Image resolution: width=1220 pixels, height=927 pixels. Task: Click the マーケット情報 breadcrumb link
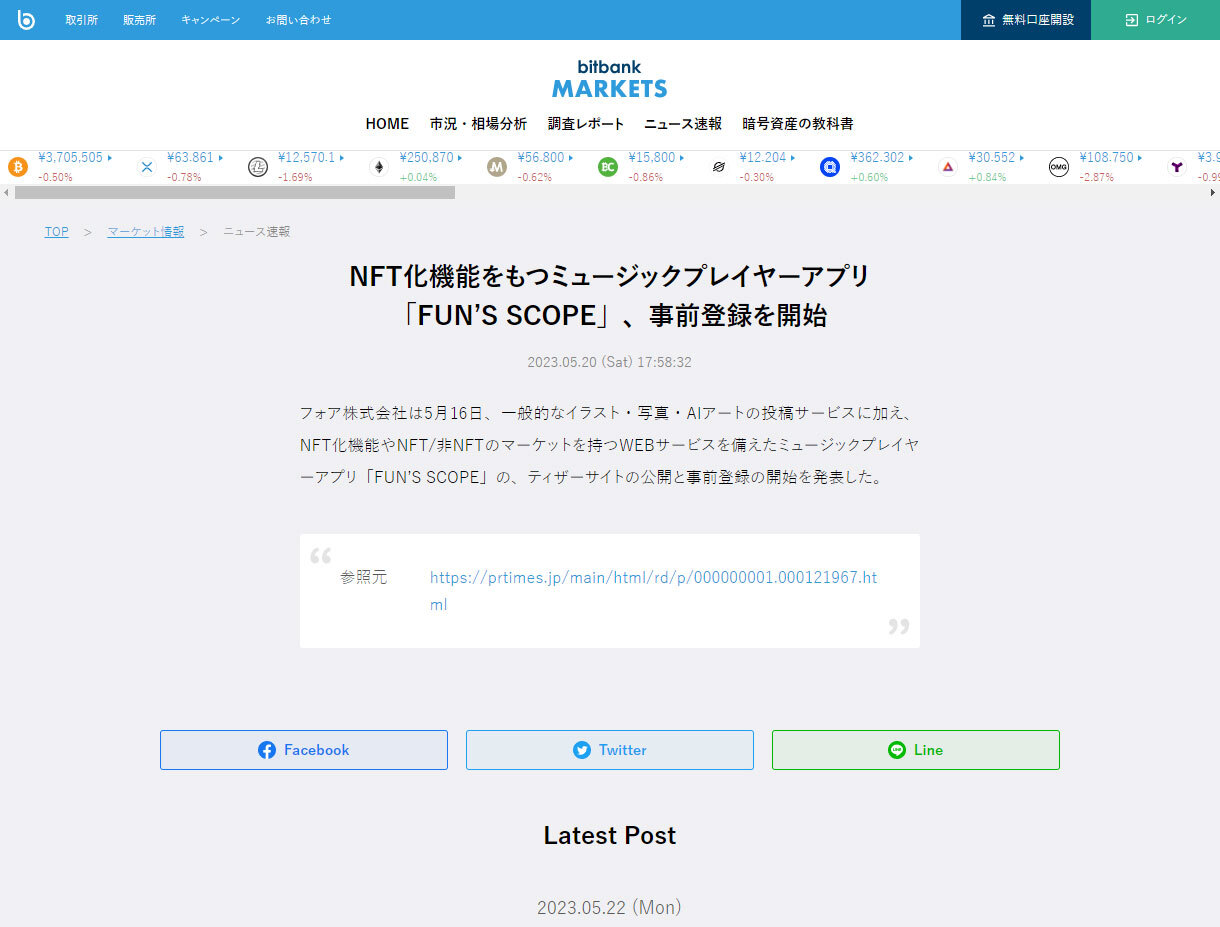click(145, 231)
